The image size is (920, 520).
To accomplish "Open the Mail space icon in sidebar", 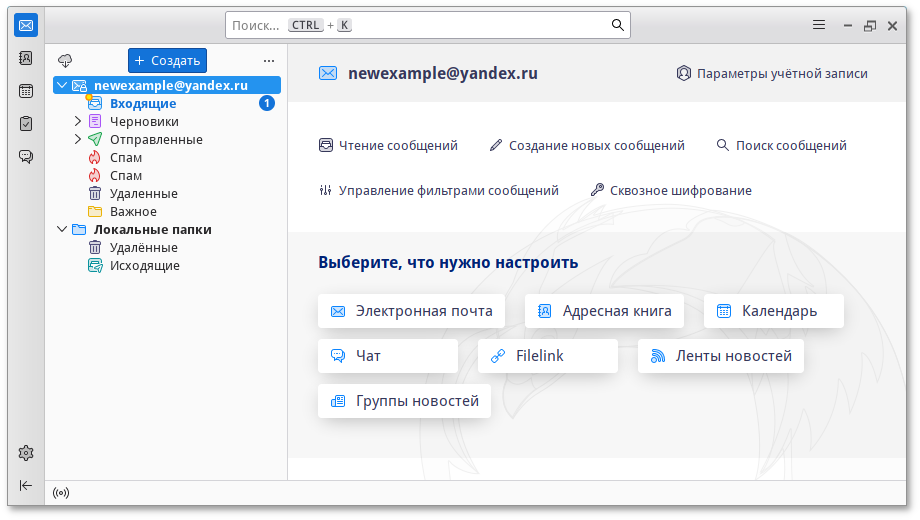I will (x=26, y=25).
